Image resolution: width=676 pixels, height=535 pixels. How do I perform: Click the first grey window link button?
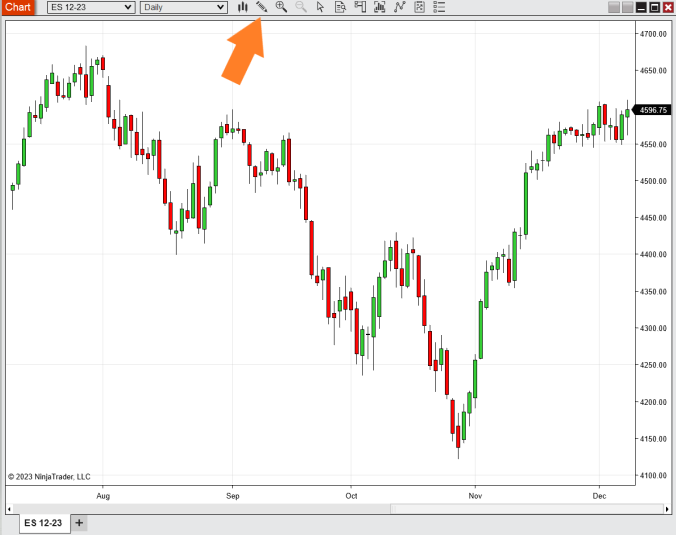click(614, 7)
